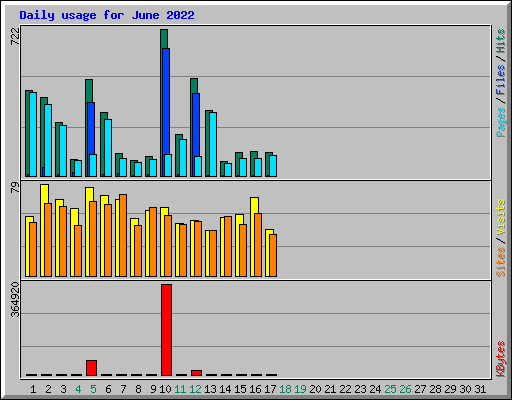Click day 9 on the x-axis

coord(153,389)
